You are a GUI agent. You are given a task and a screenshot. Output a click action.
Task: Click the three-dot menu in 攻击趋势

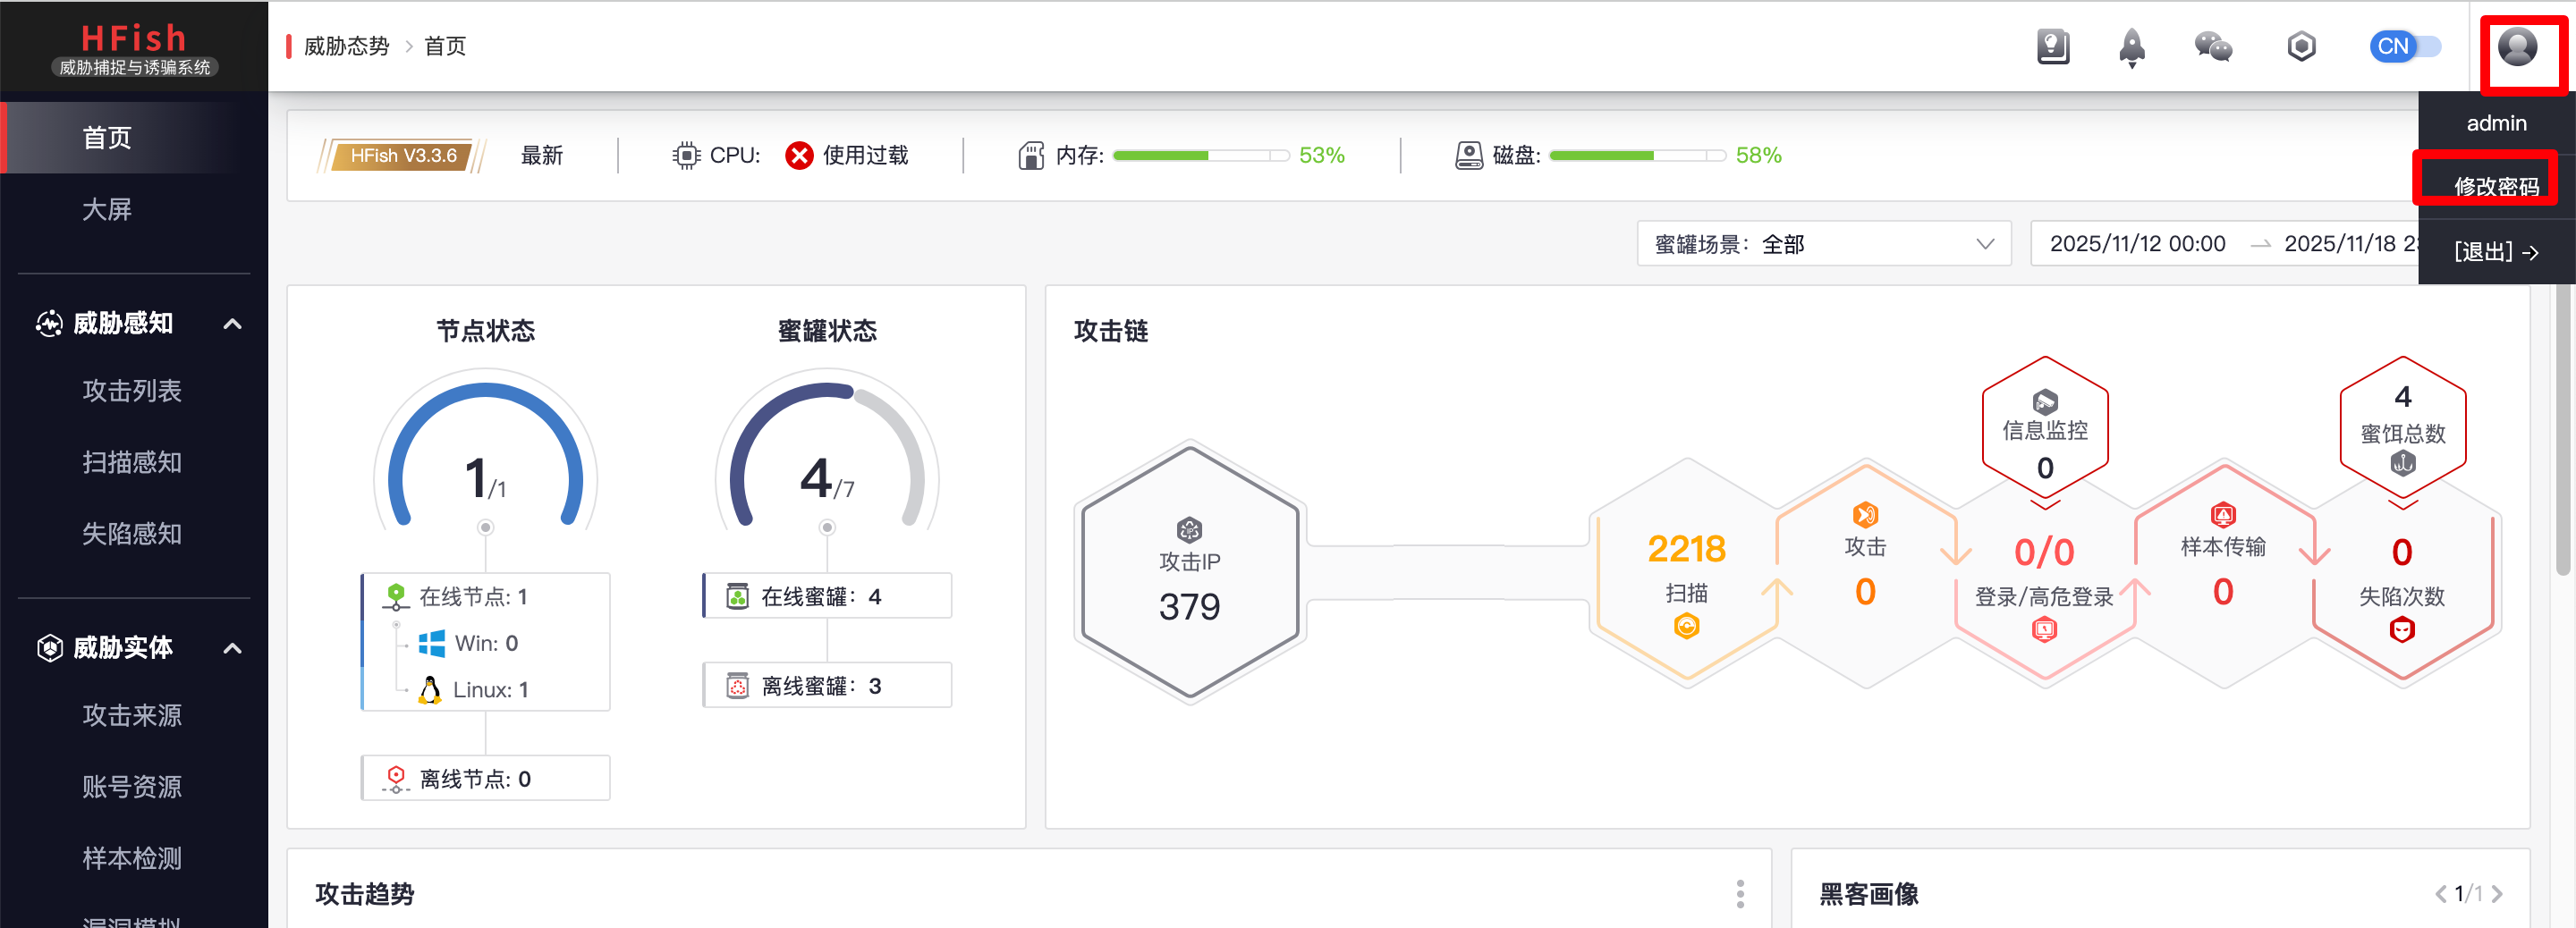point(1740,893)
